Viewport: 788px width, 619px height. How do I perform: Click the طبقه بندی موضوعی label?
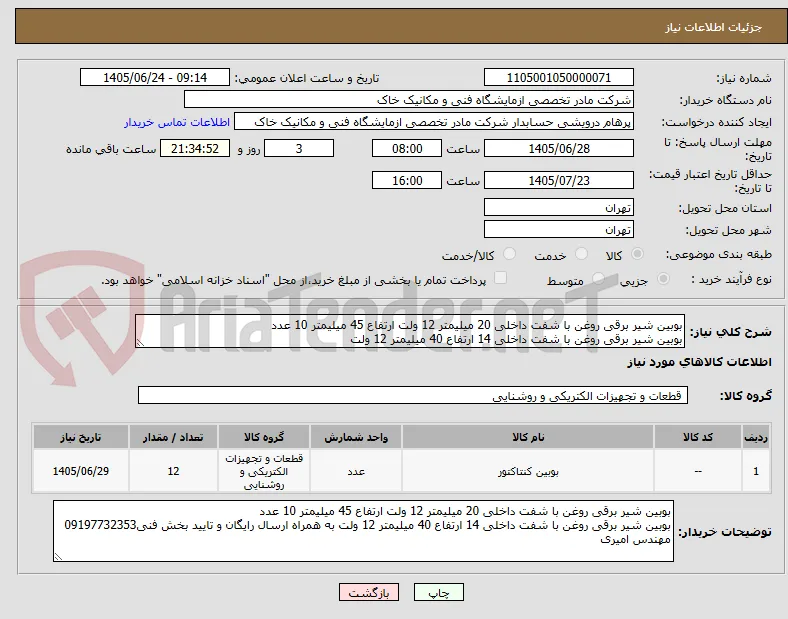point(719,255)
